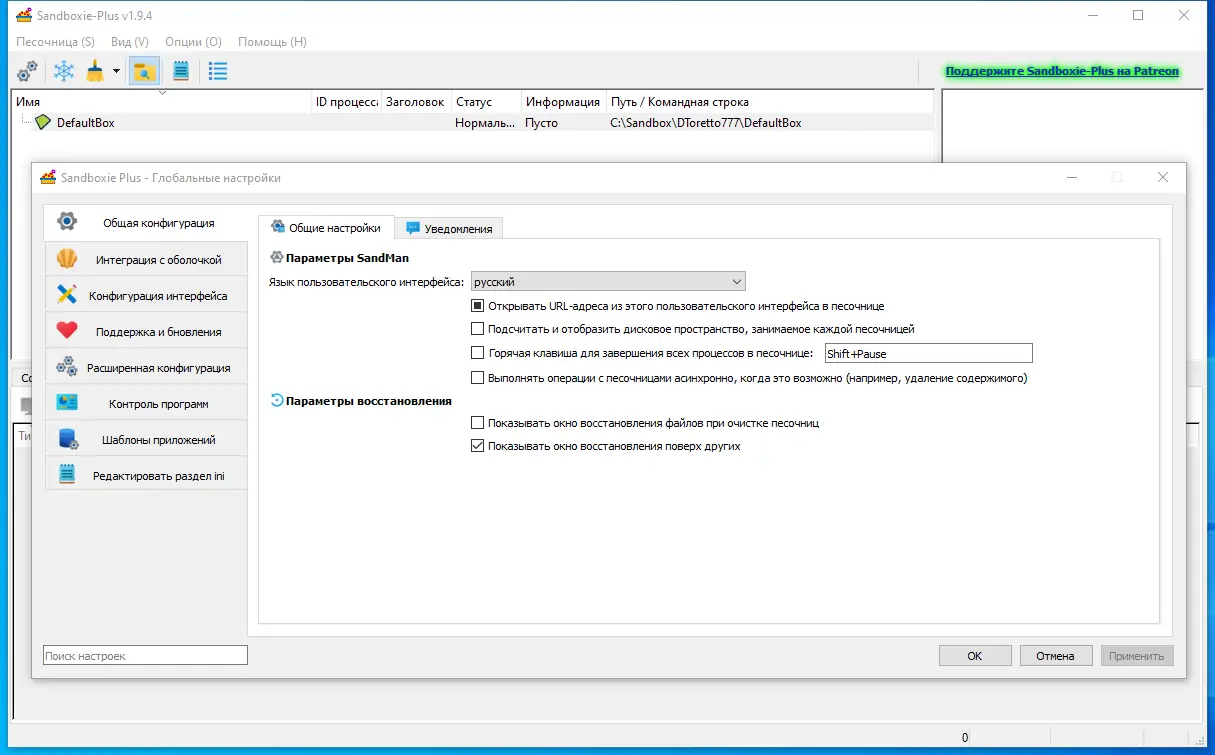Open global settings gear icon in main toolbar
This screenshot has height=755, width=1215.
[27, 71]
